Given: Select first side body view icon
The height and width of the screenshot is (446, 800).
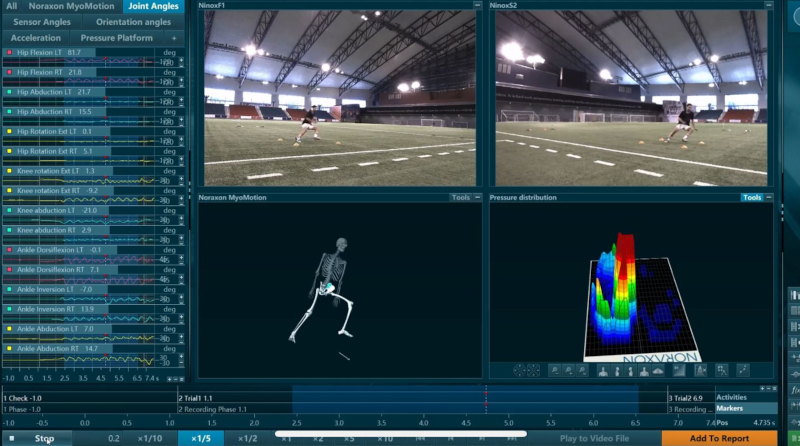Looking at the screenshot, I should (x=617, y=370).
